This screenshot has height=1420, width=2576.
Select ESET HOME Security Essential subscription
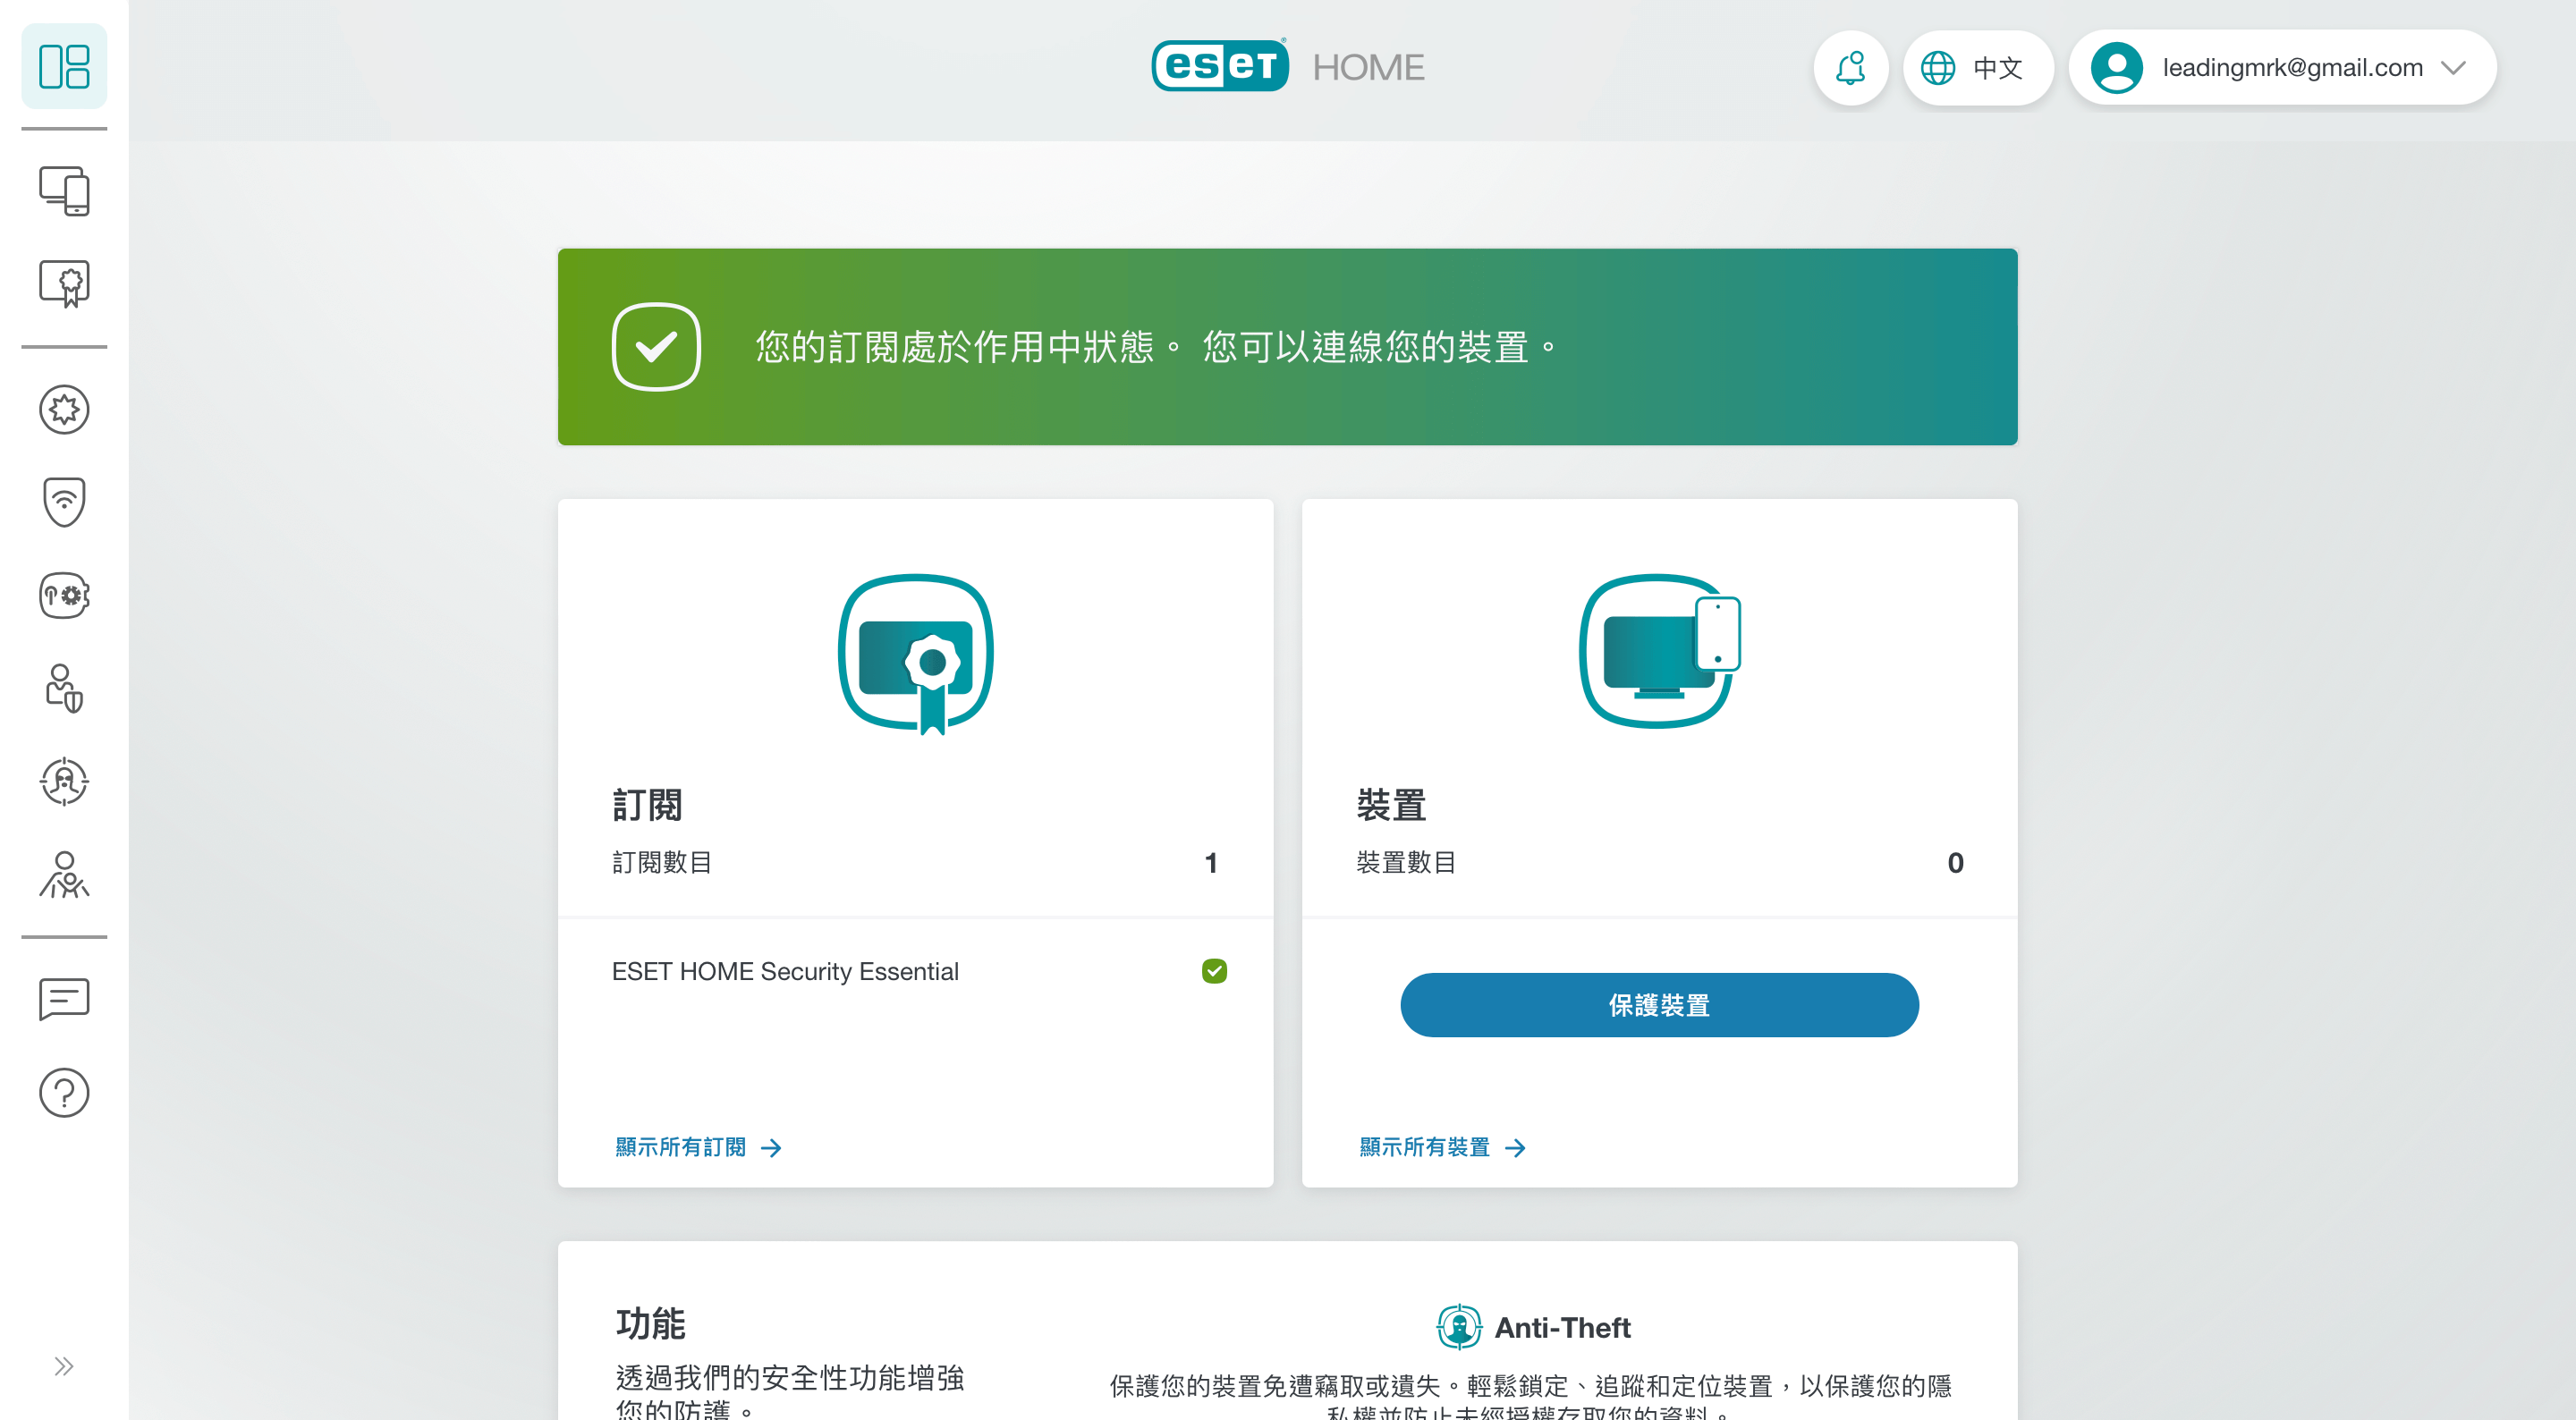785,971
